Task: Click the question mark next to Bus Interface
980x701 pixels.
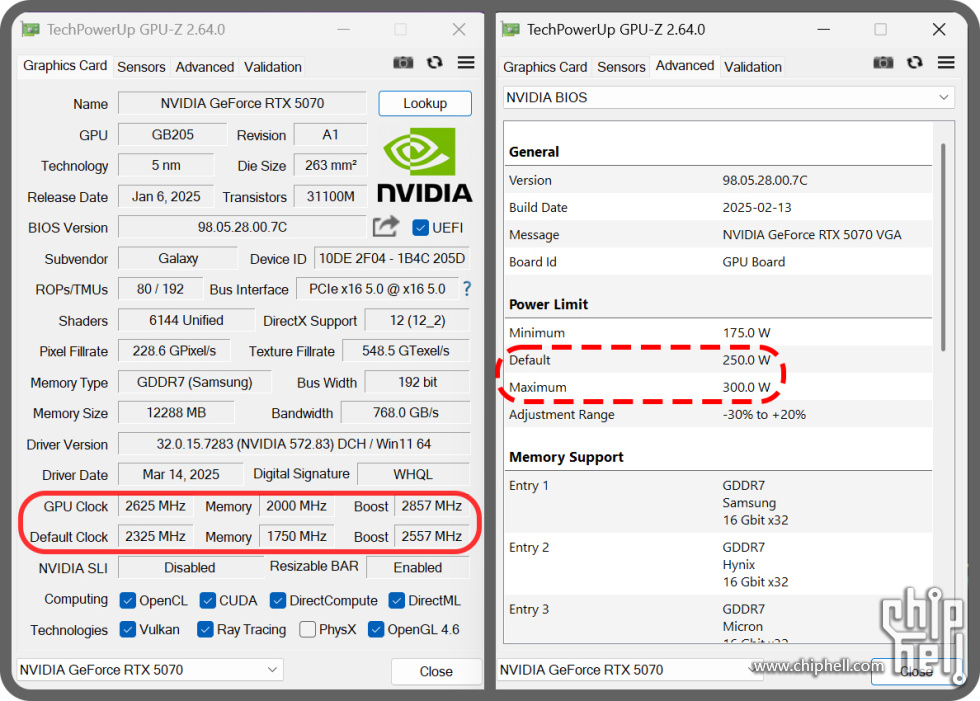Action: coord(467,289)
